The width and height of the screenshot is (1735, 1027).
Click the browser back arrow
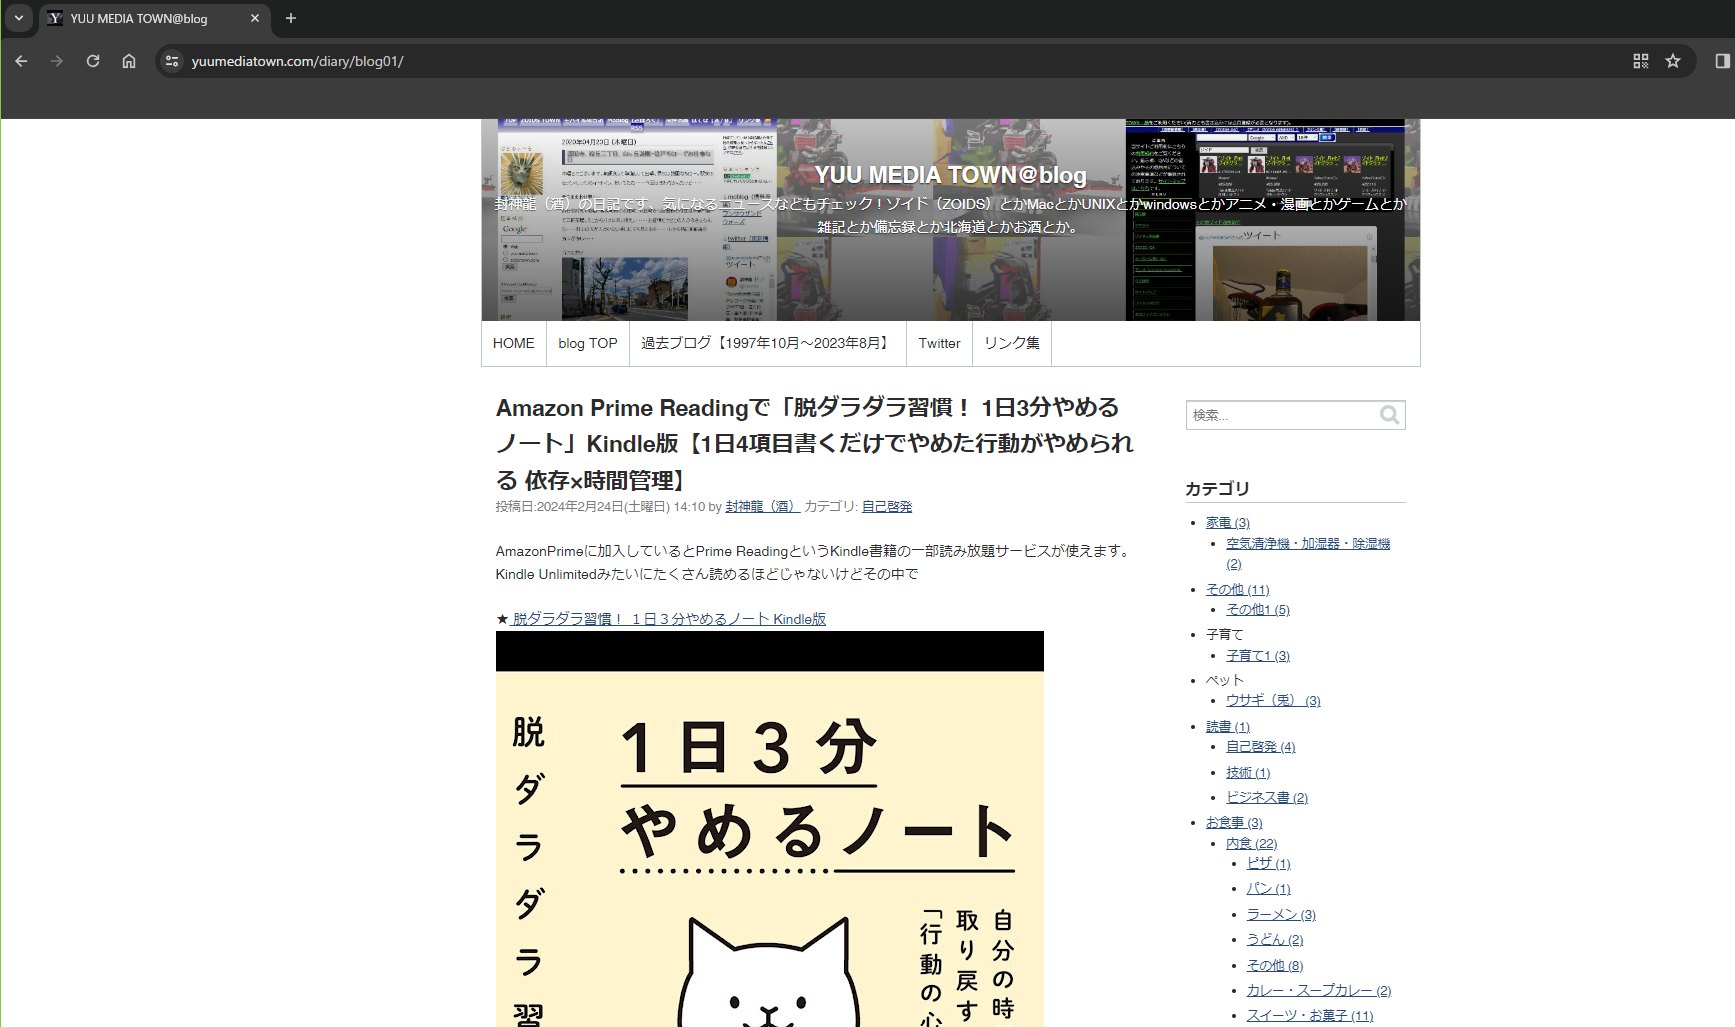pyautogui.click(x=21, y=61)
